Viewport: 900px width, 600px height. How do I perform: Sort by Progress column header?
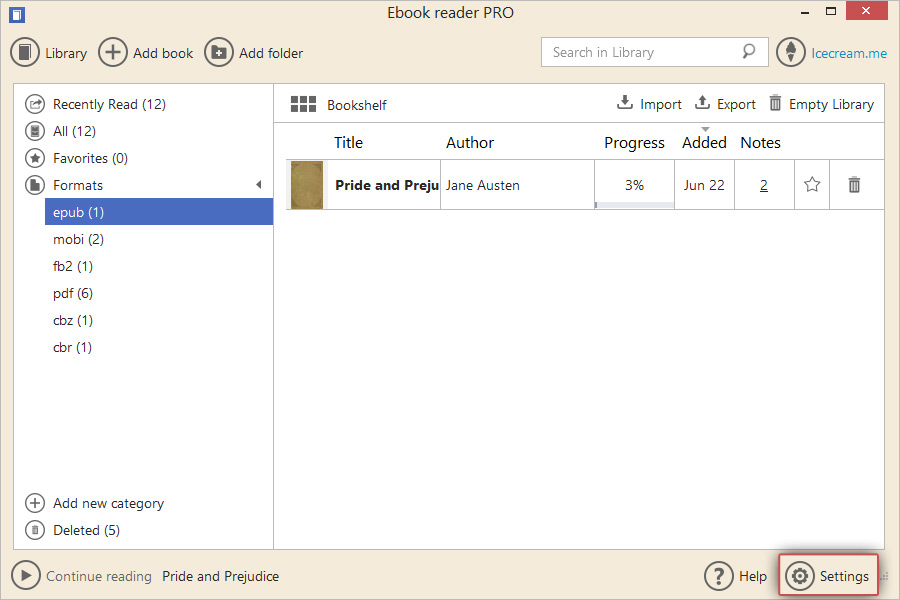click(x=634, y=142)
